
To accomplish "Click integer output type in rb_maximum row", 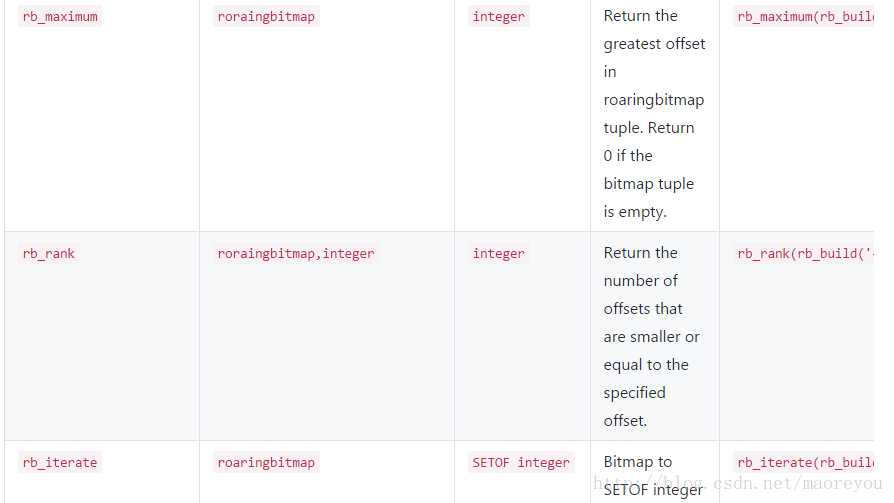I will [499, 17].
